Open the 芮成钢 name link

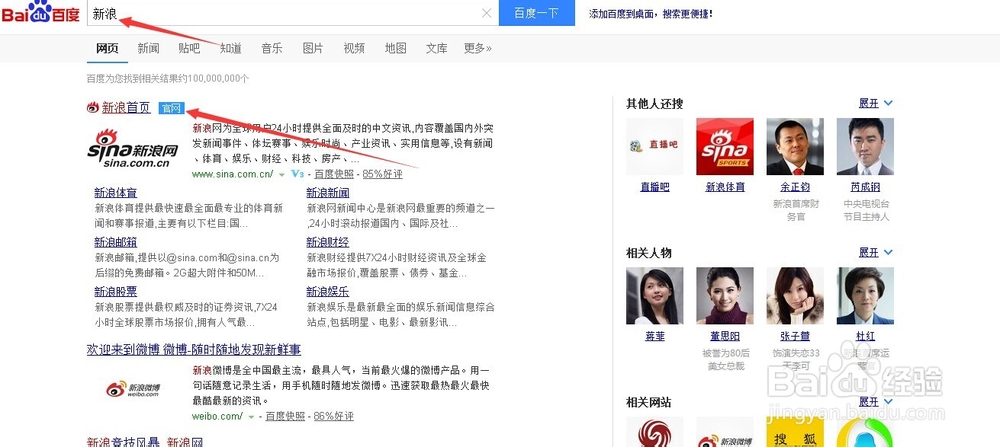point(865,187)
